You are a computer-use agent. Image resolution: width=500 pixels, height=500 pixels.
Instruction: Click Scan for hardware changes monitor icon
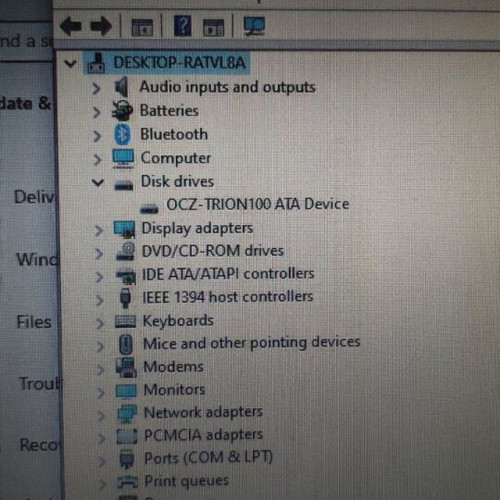[x=254, y=26]
